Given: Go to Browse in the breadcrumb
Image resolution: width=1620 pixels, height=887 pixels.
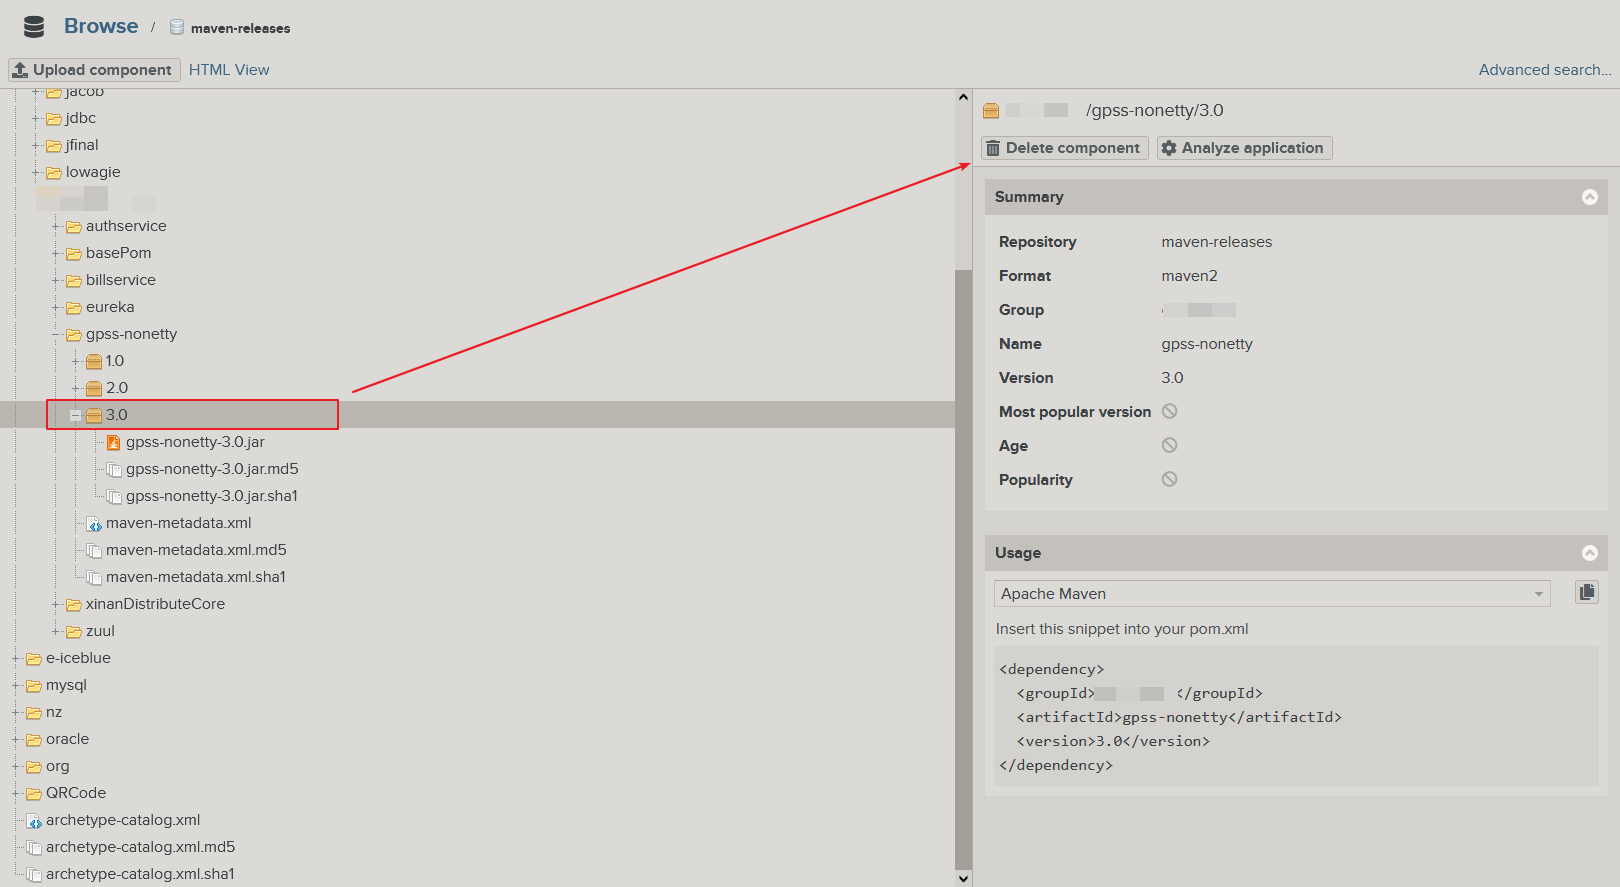Looking at the screenshot, I should coord(101,26).
